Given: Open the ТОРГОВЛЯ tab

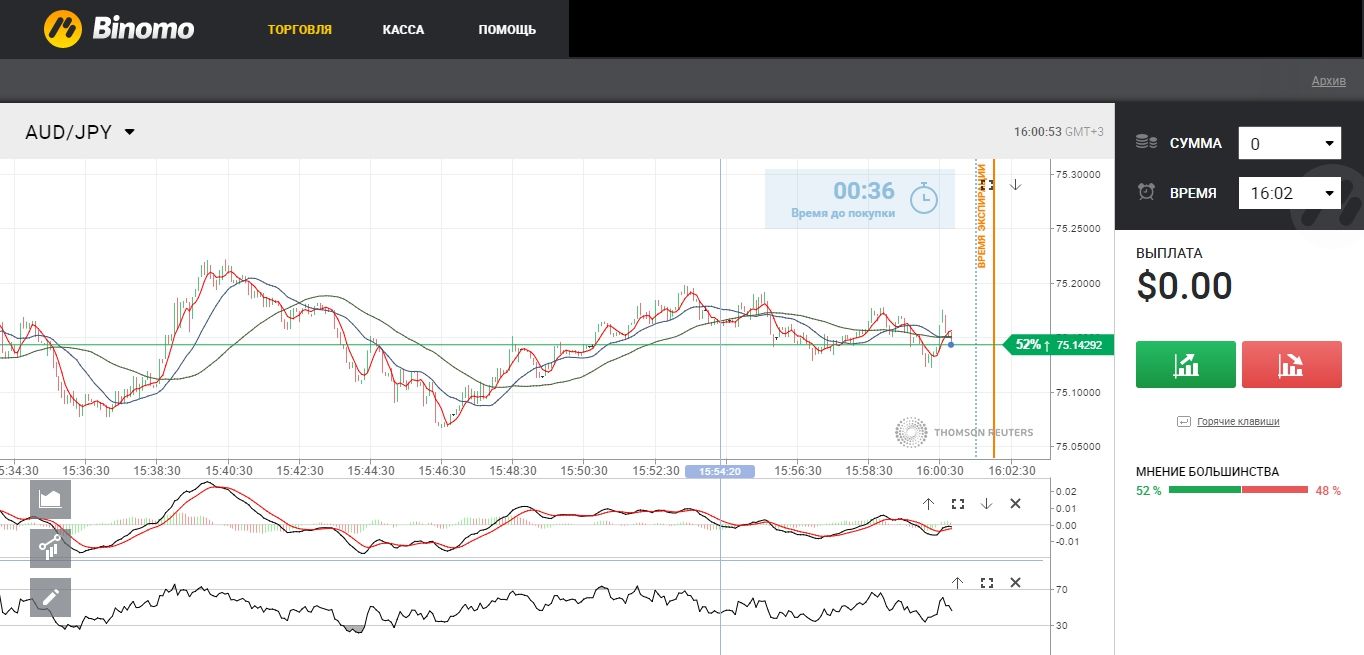Looking at the screenshot, I should [x=300, y=29].
